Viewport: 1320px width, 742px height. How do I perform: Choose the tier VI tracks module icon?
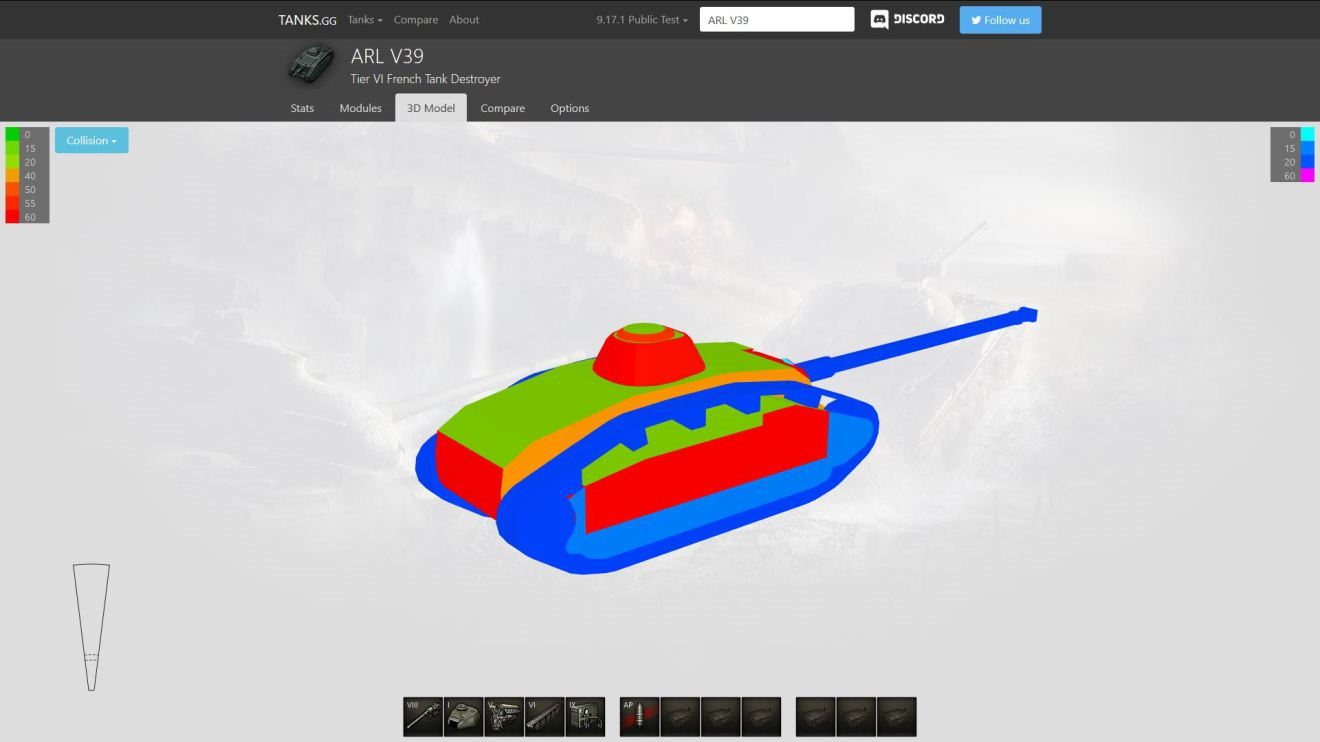[545, 717]
